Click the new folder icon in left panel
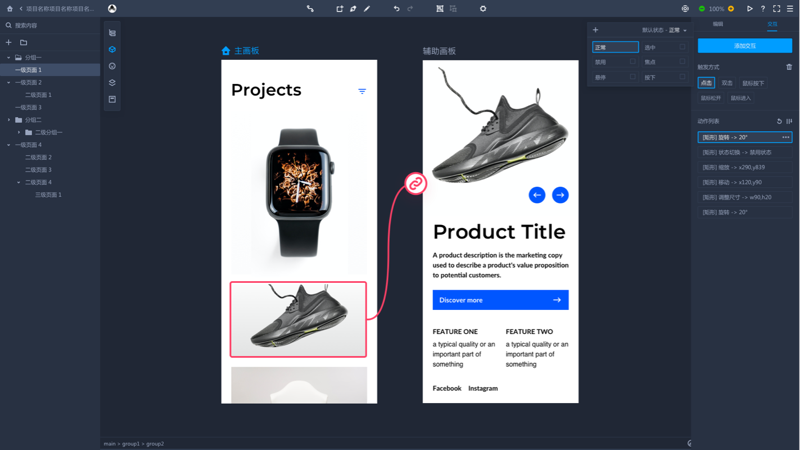The height and width of the screenshot is (450, 800). [24, 42]
